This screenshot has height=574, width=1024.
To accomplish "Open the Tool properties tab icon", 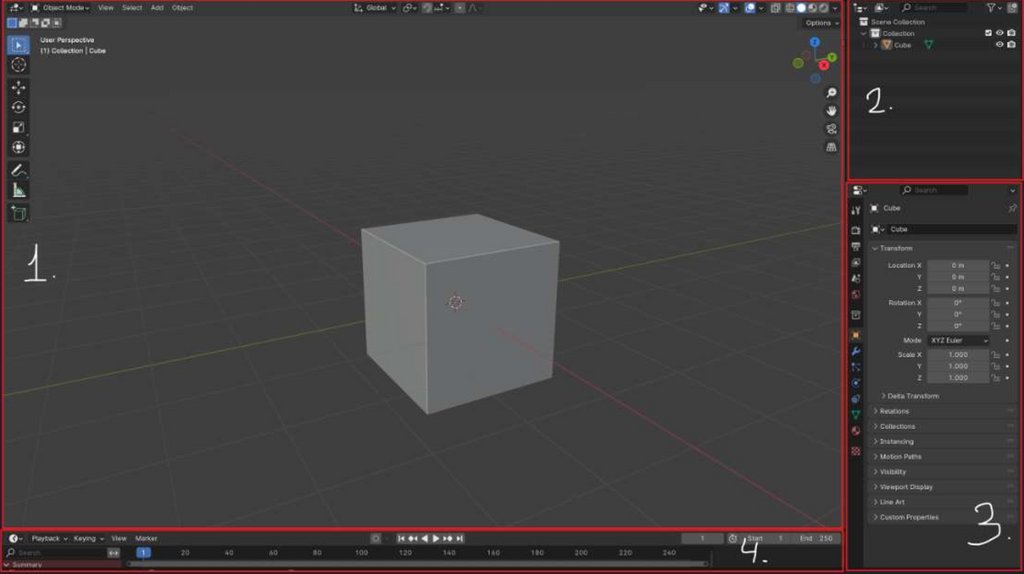I will (856, 210).
